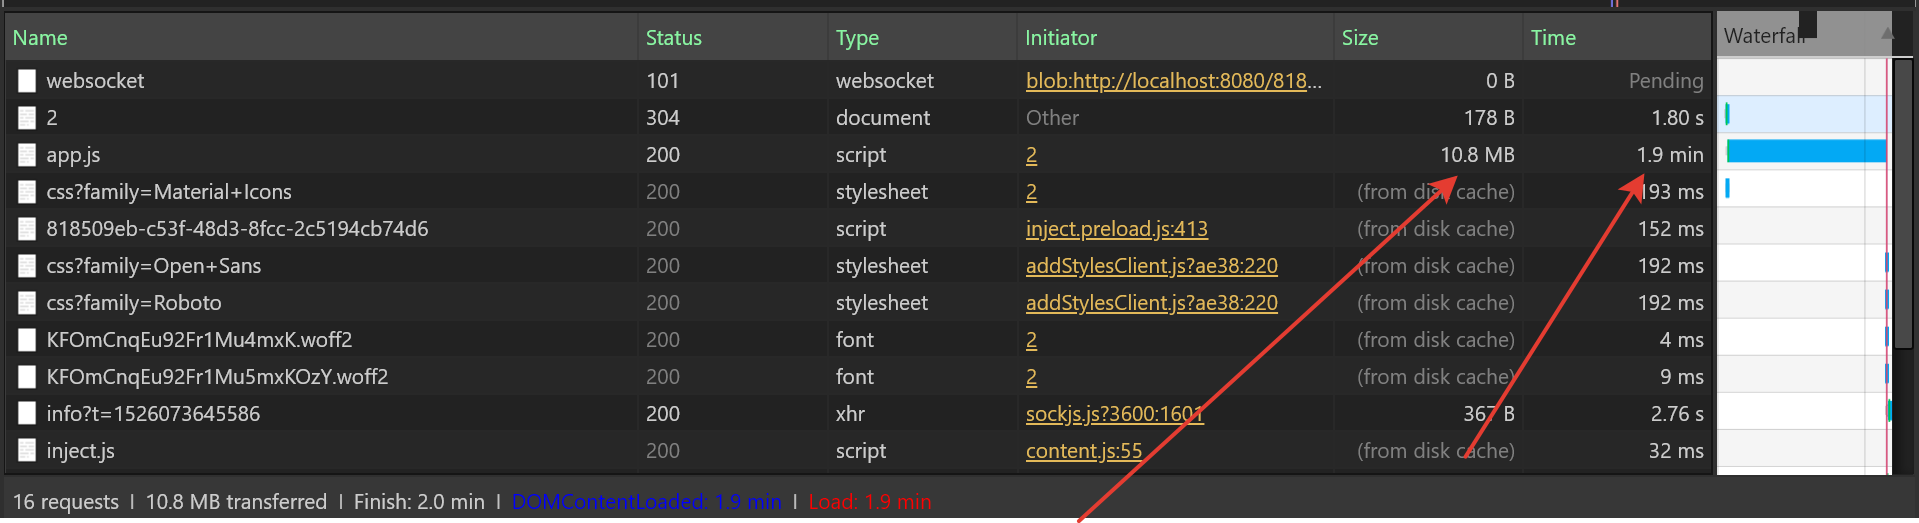Viewport: 1919px width, 523px height.
Task: Select the css?family=Roboto request
Action: [x=134, y=303]
